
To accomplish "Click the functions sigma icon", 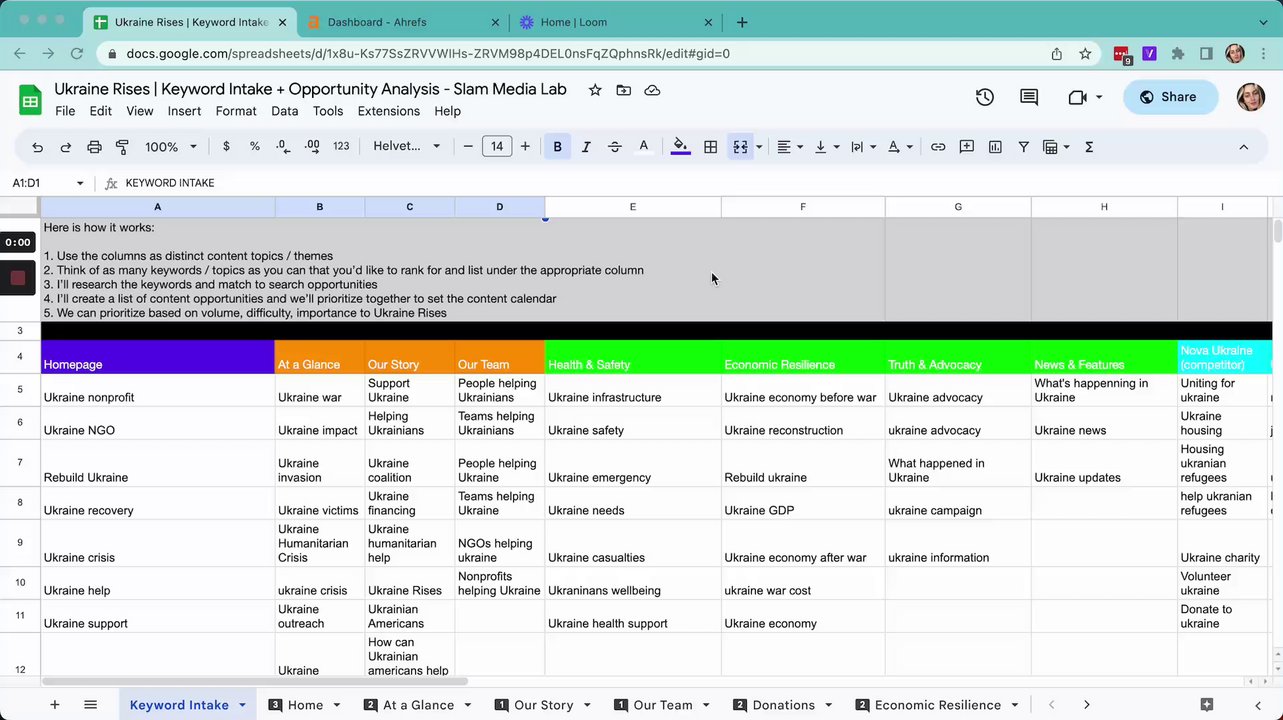I will click(x=1089, y=147).
